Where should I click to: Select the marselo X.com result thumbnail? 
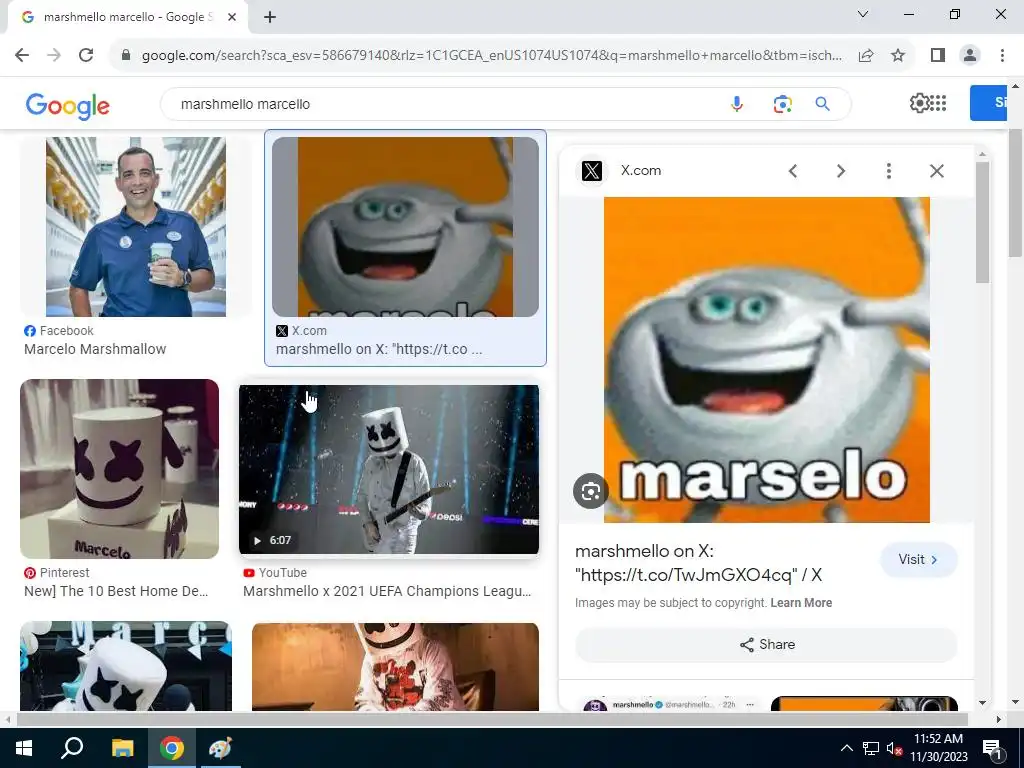406,227
